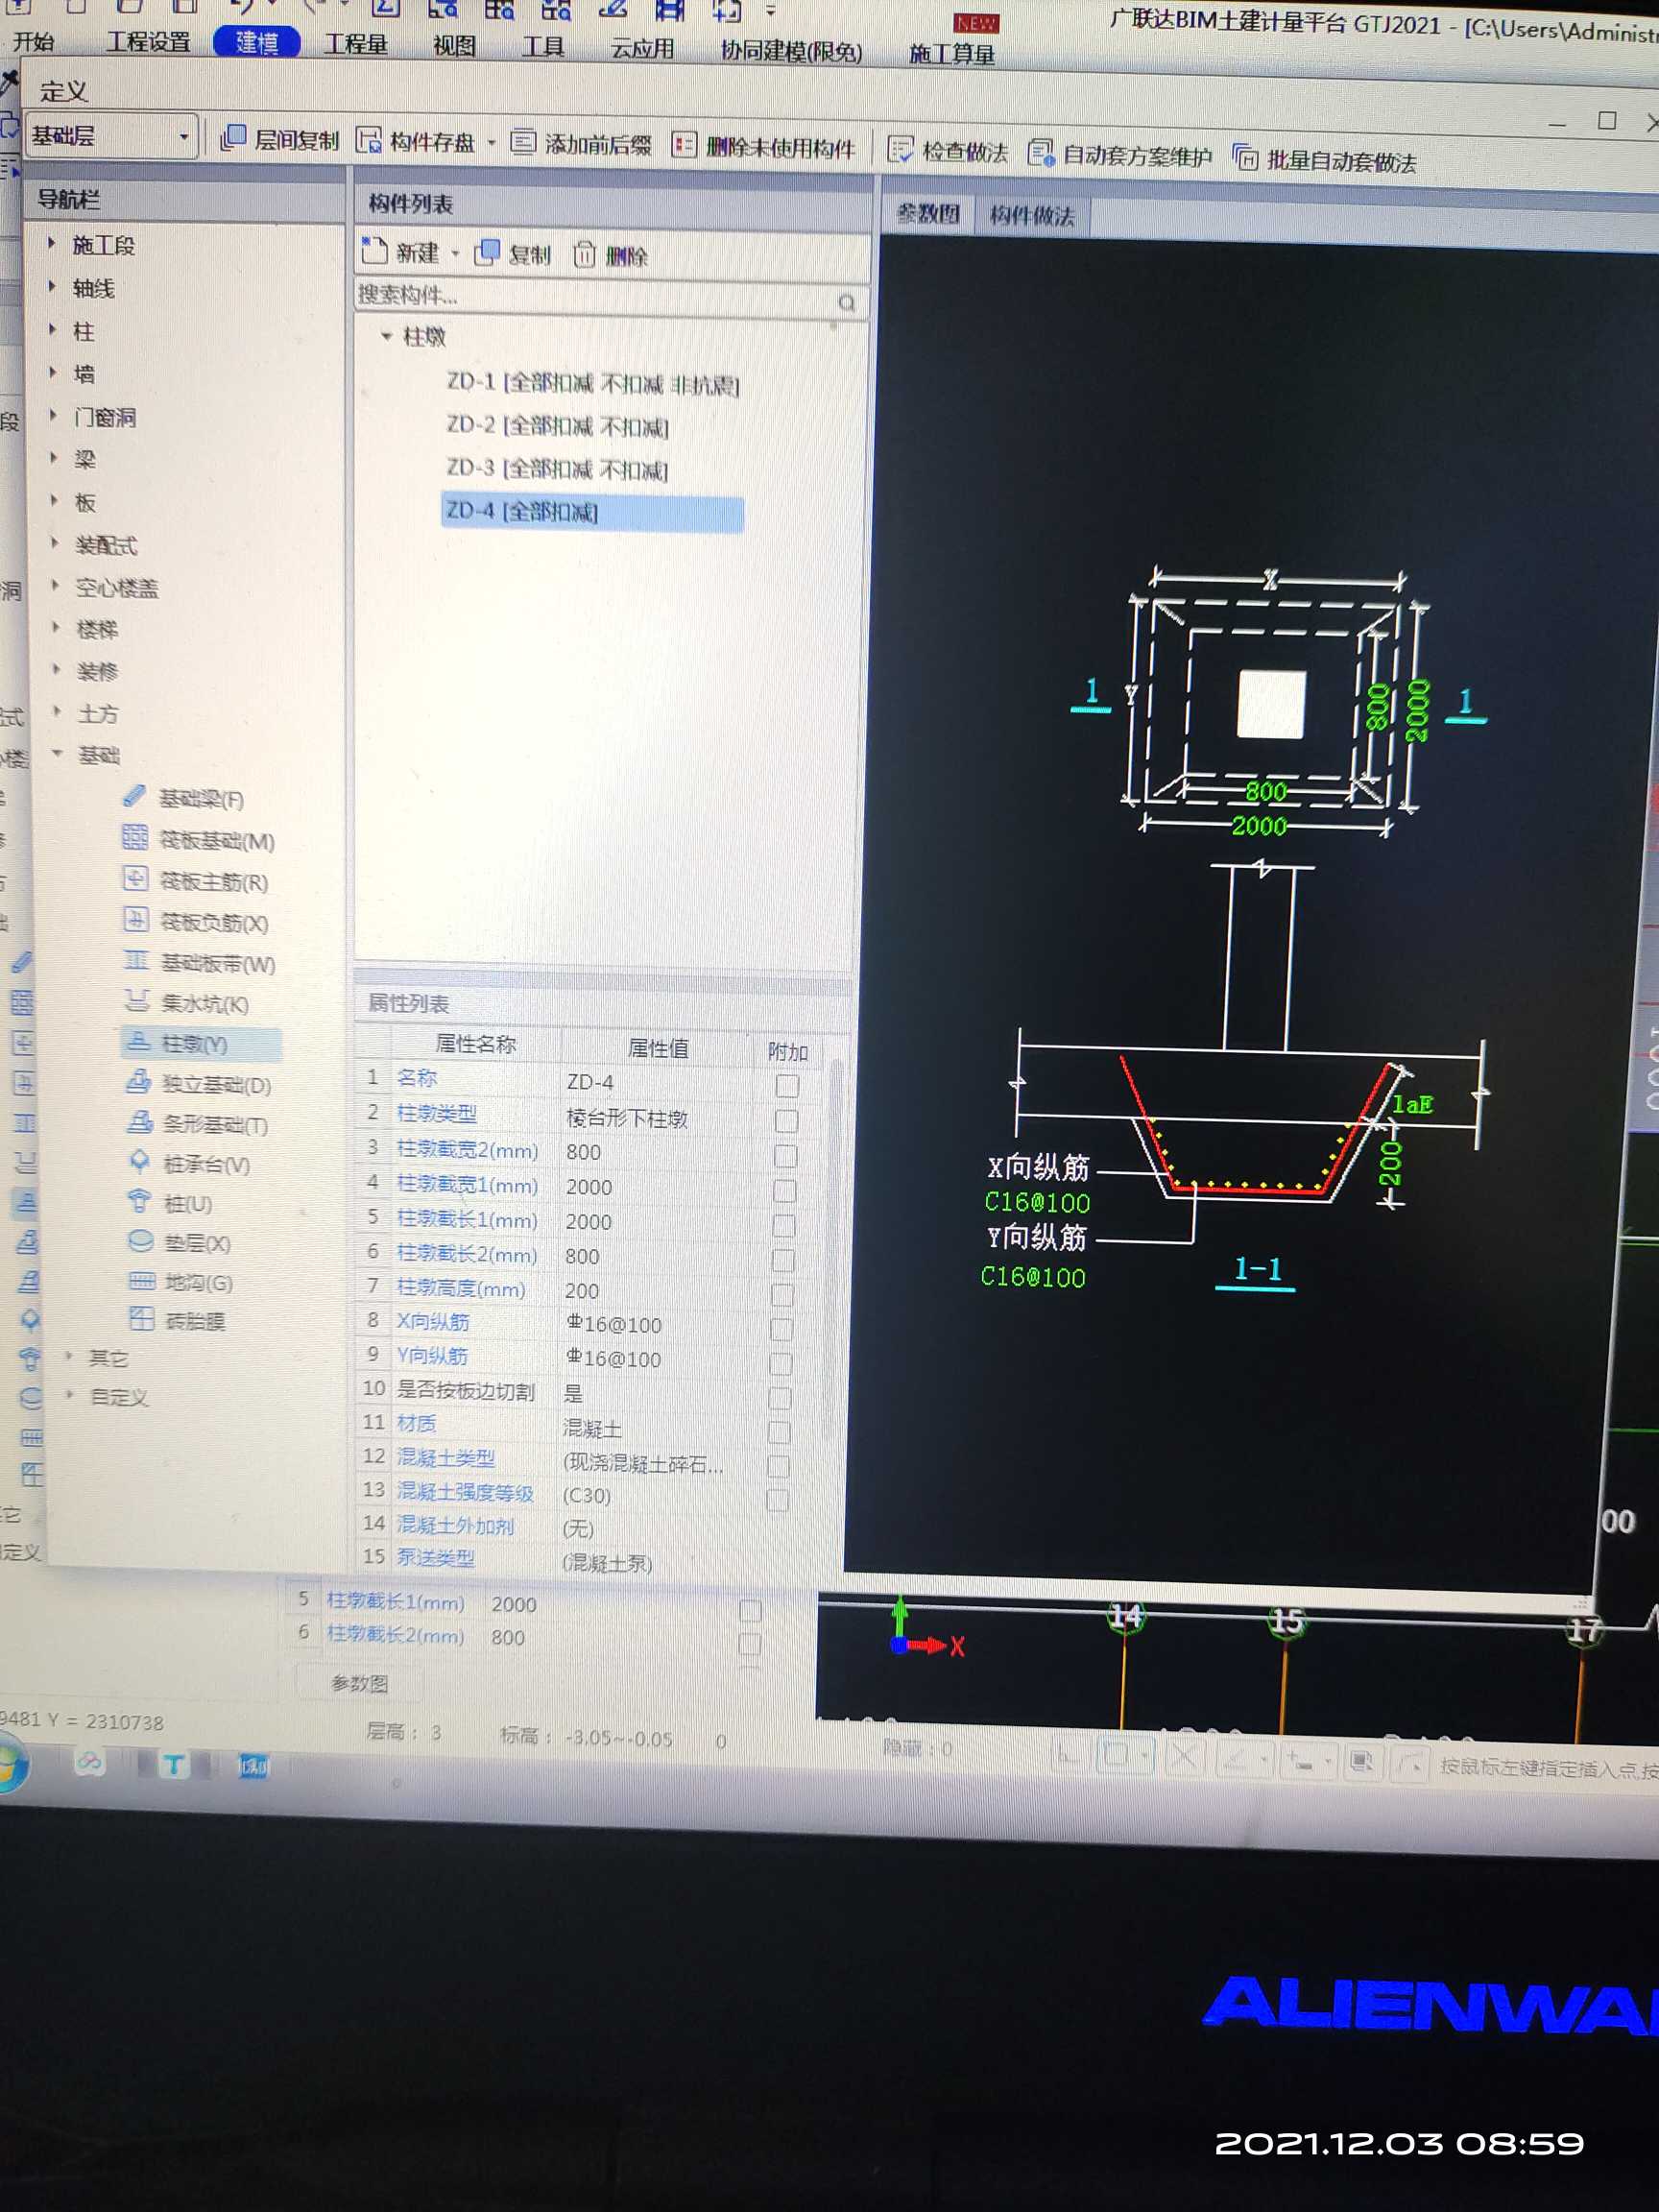Tick 附加 checkbox for 混凝土强度等级 row
Screen dimensions: 1659x2212
click(777, 1500)
